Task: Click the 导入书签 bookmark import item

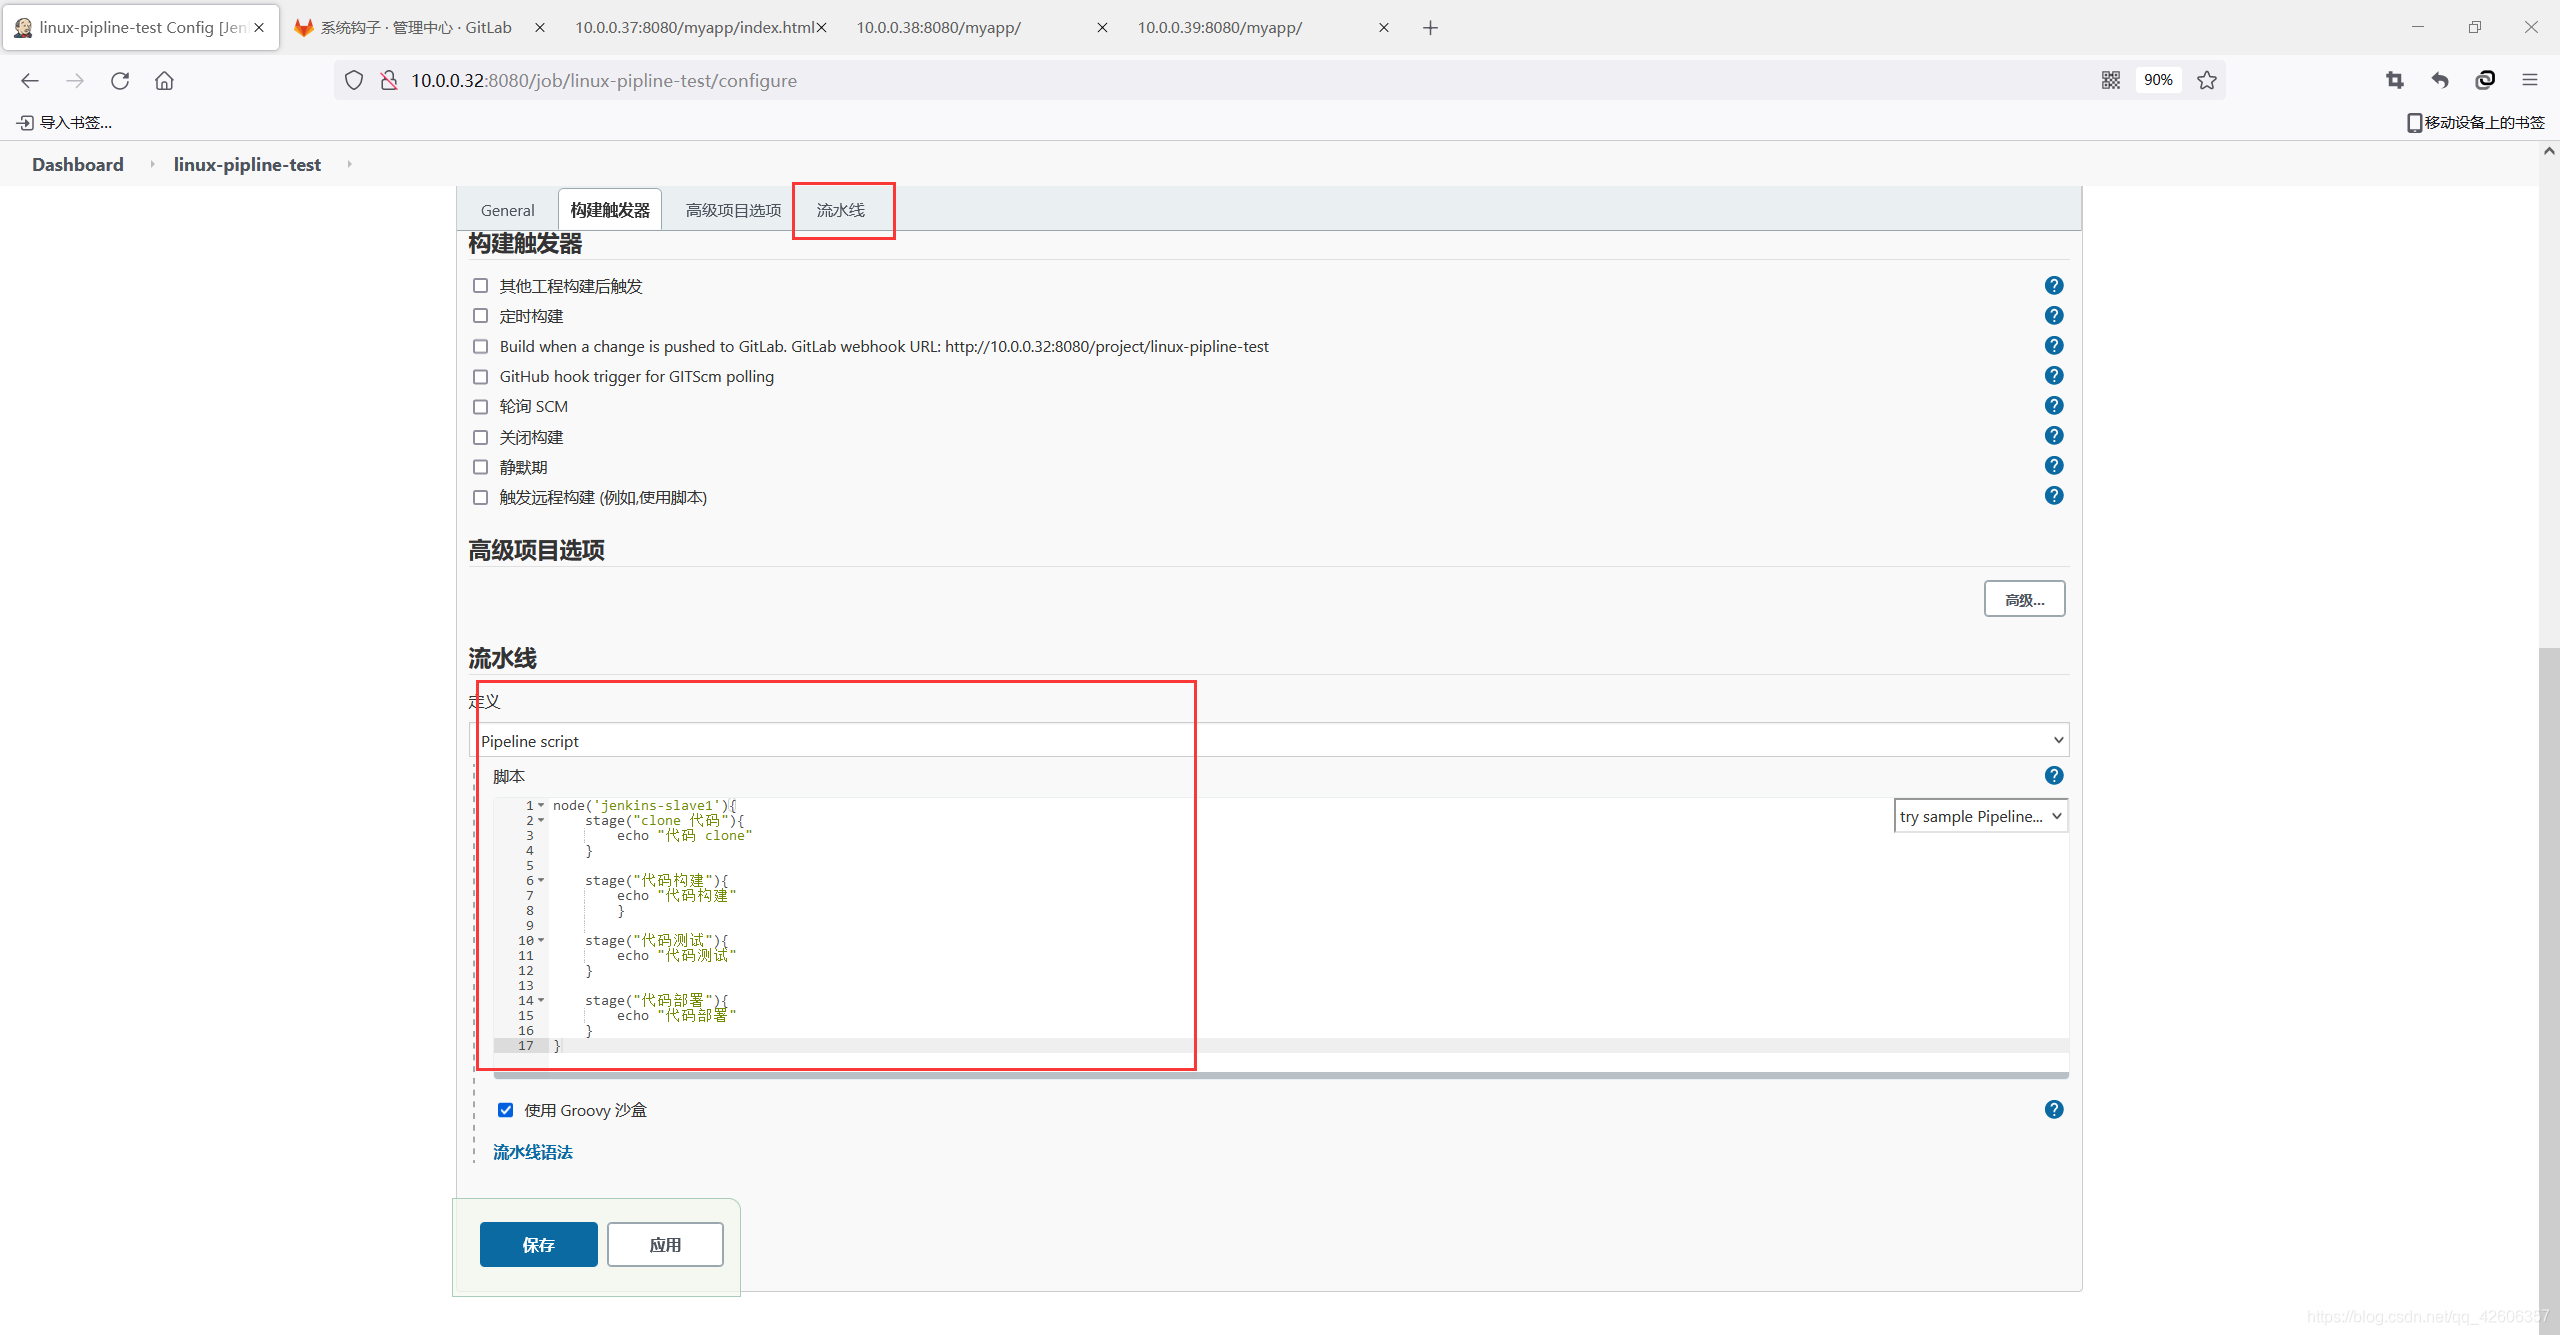Action: [65, 122]
